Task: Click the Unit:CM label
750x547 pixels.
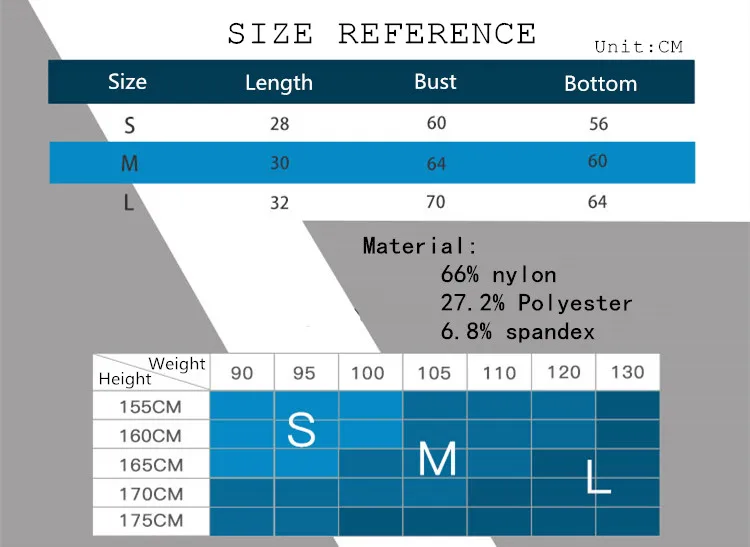Action: pyautogui.click(x=639, y=47)
